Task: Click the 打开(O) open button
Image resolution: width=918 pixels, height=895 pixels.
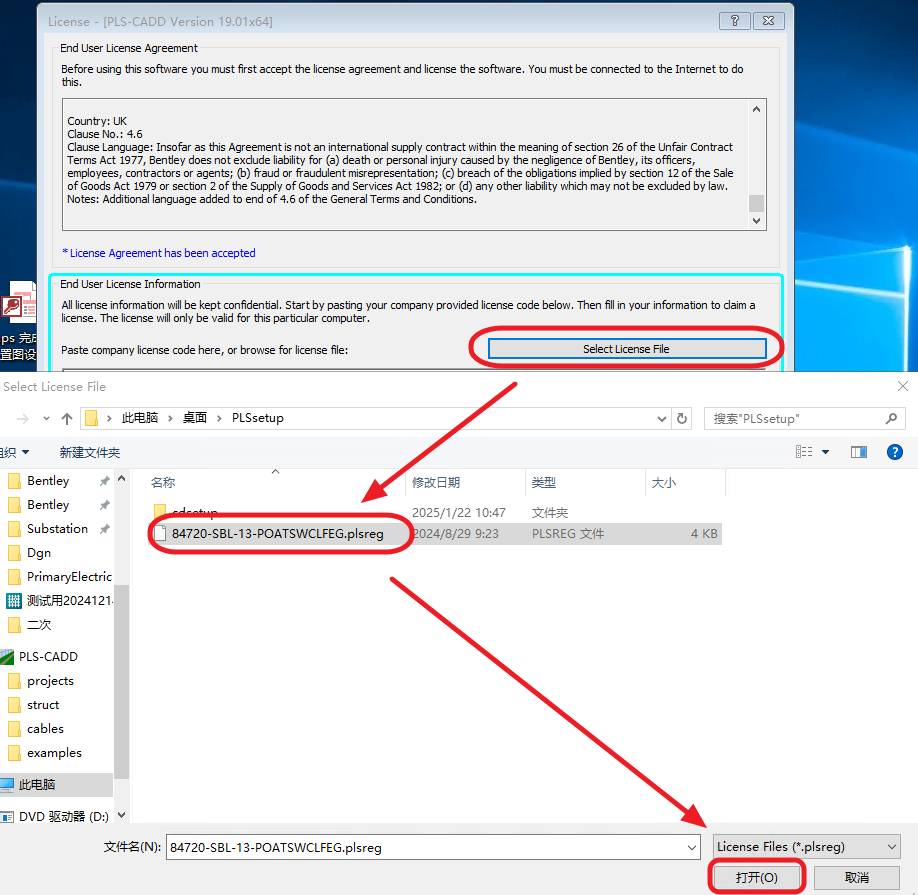Action: pyautogui.click(x=756, y=877)
